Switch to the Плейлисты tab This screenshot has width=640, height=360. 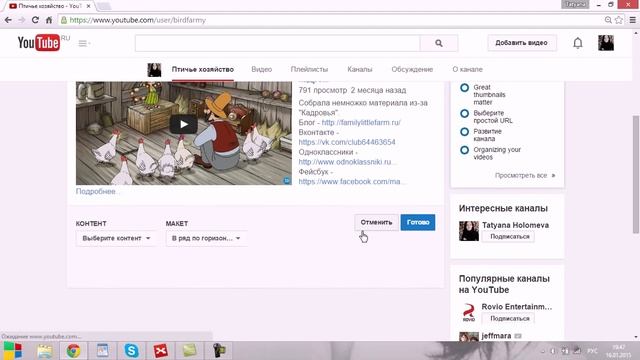point(309,69)
